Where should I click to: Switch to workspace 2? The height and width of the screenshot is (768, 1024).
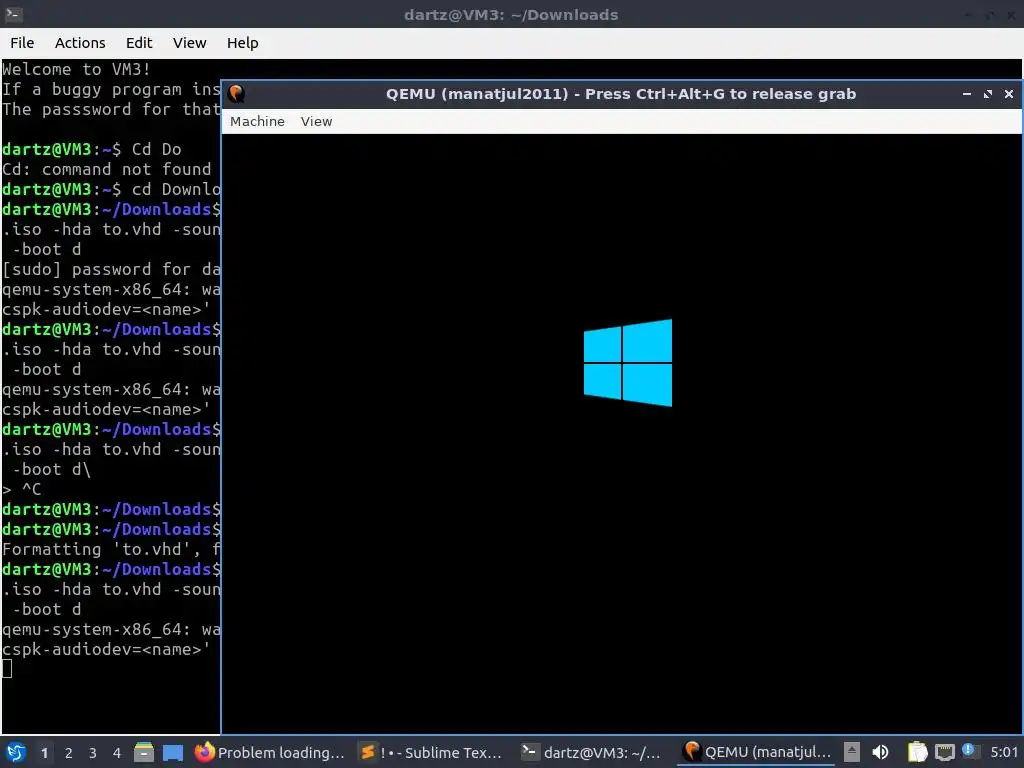(x=69, y=753)
